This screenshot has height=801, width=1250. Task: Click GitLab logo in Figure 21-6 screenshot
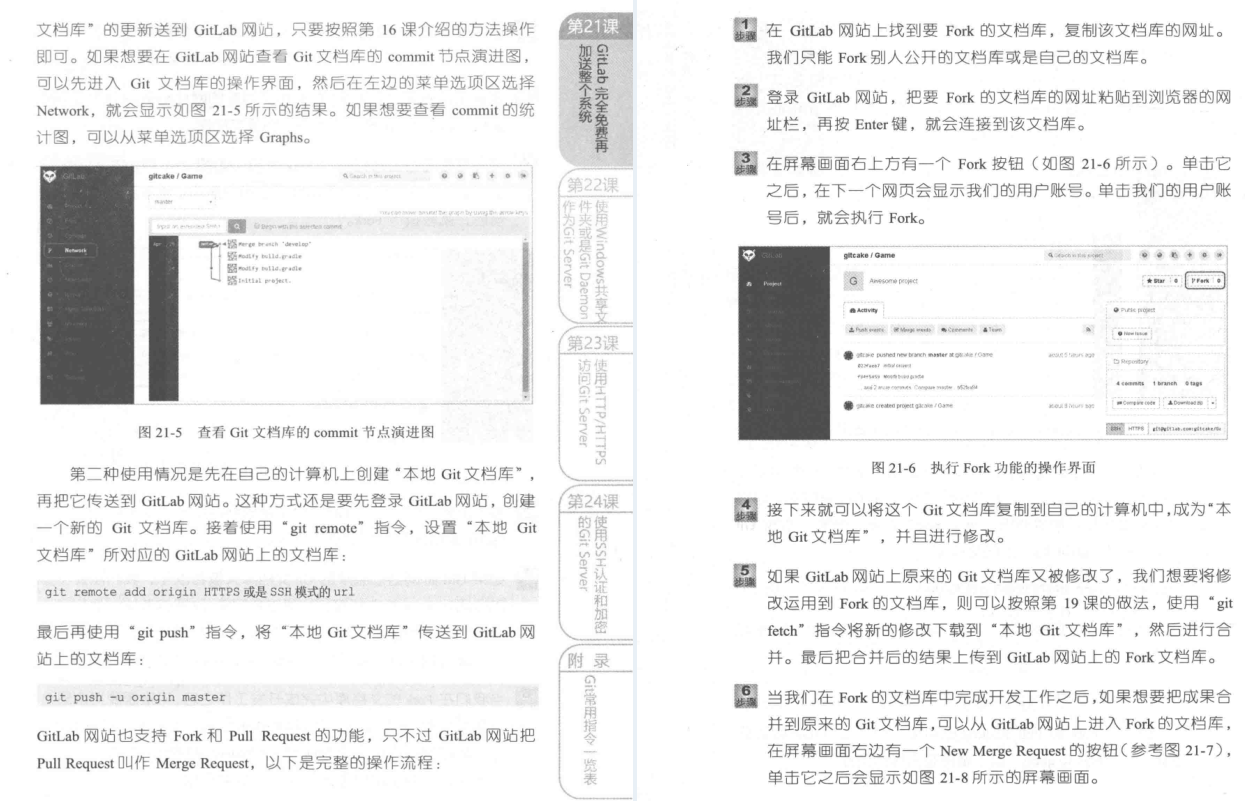point(749,256)
